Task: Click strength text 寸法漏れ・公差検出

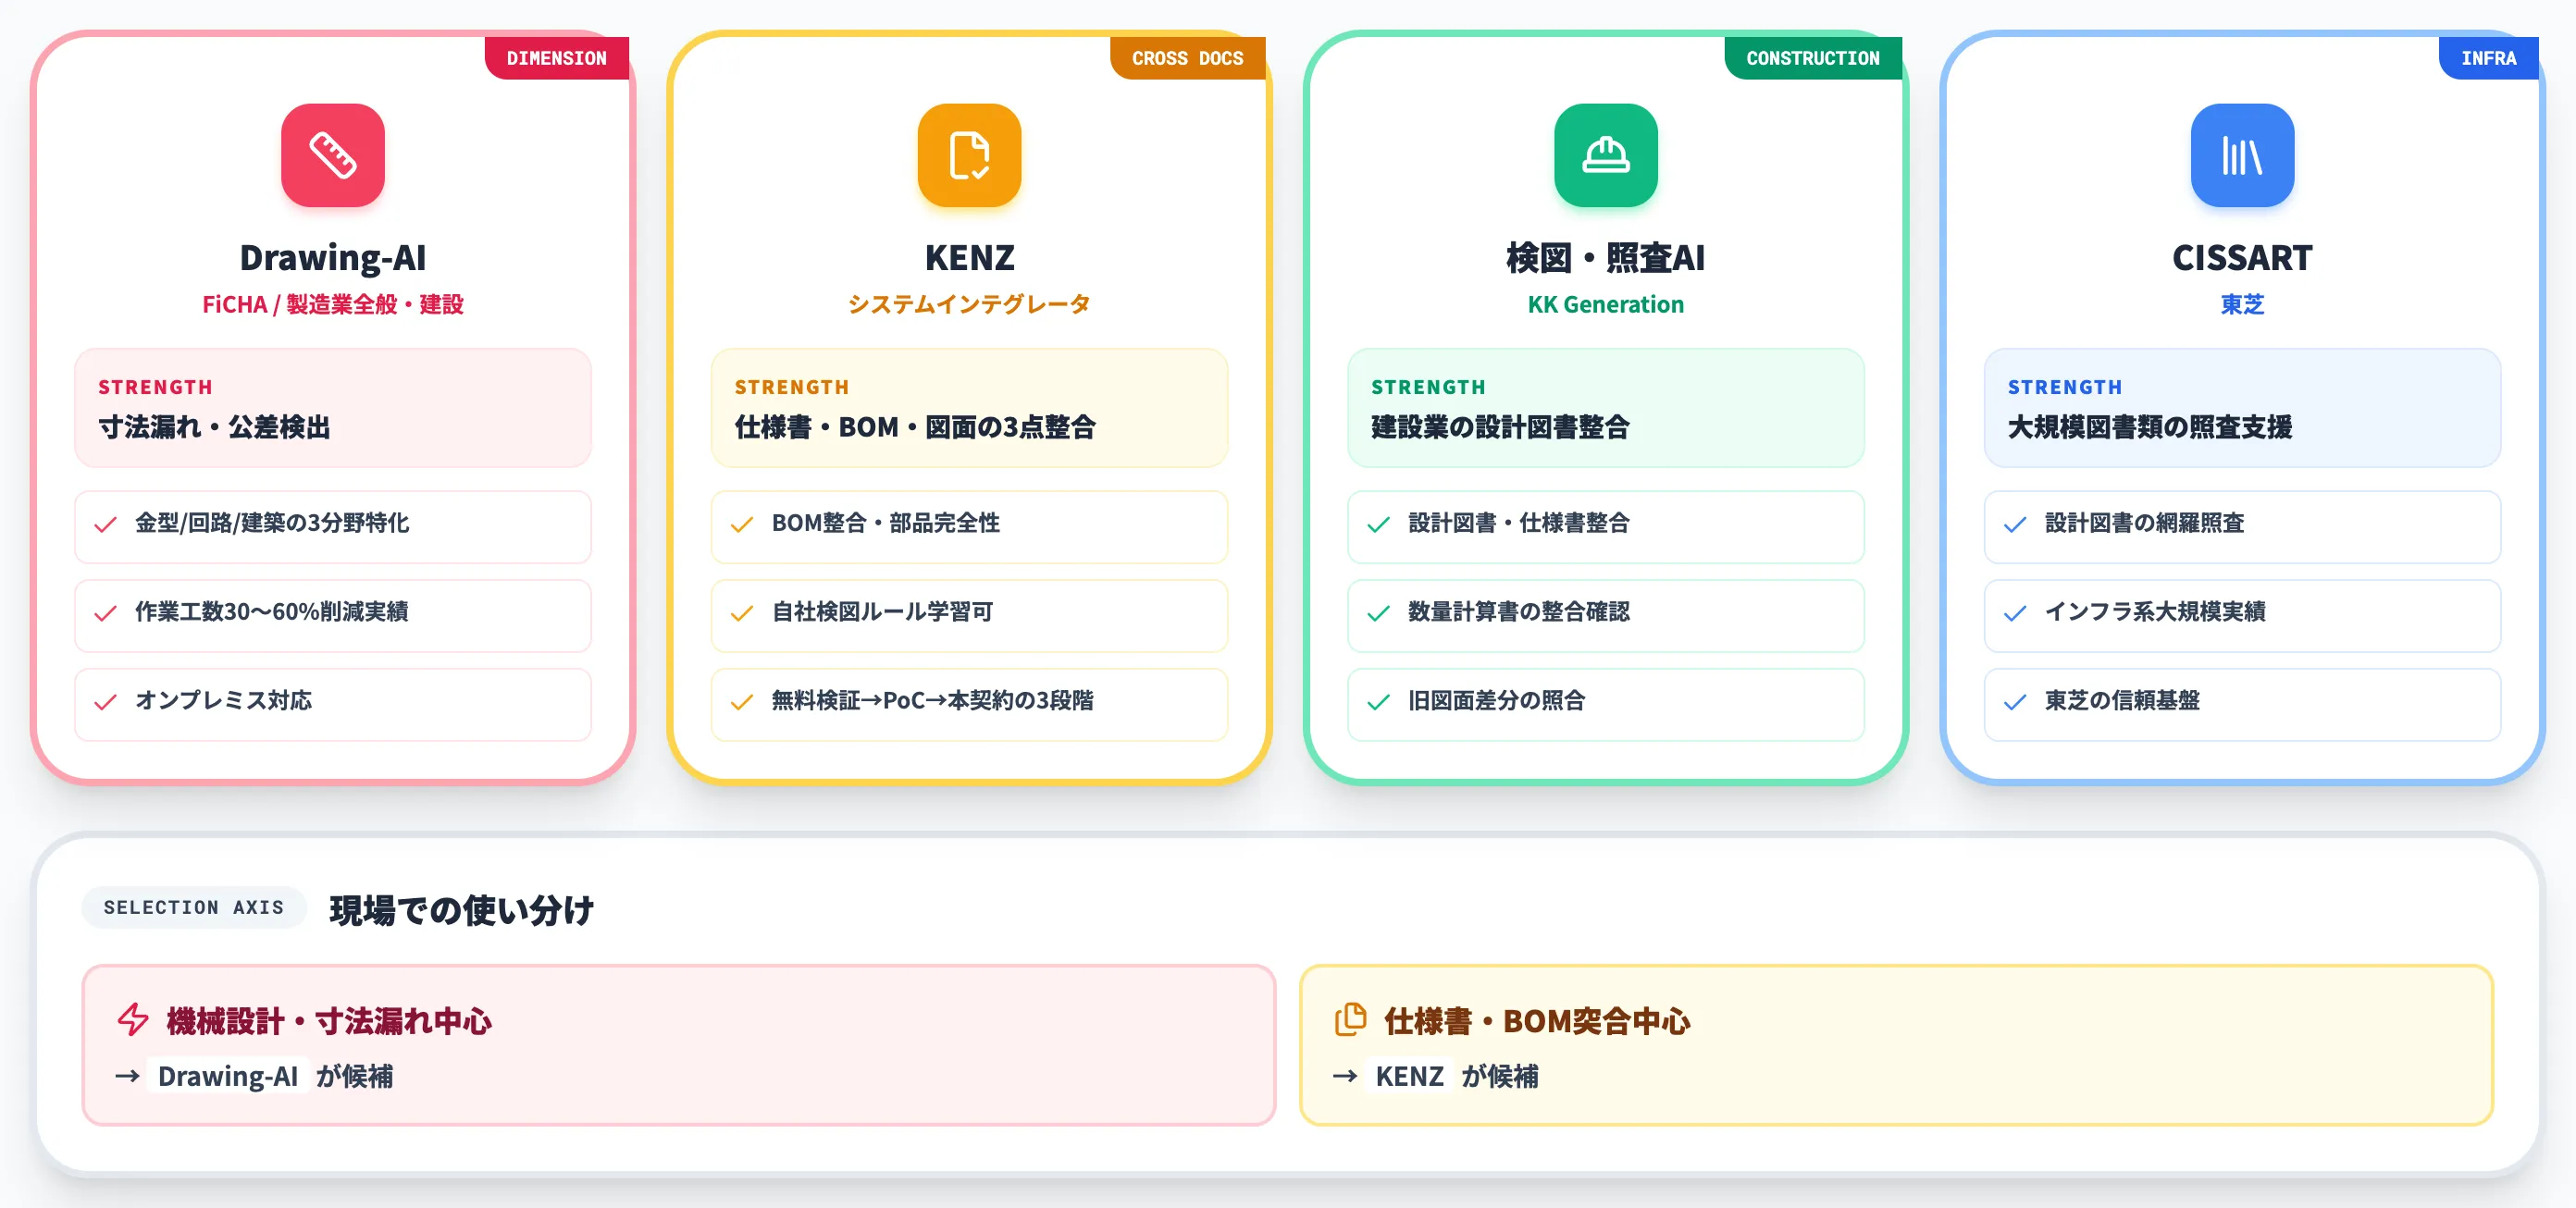Action: click(x=214, y=427)
